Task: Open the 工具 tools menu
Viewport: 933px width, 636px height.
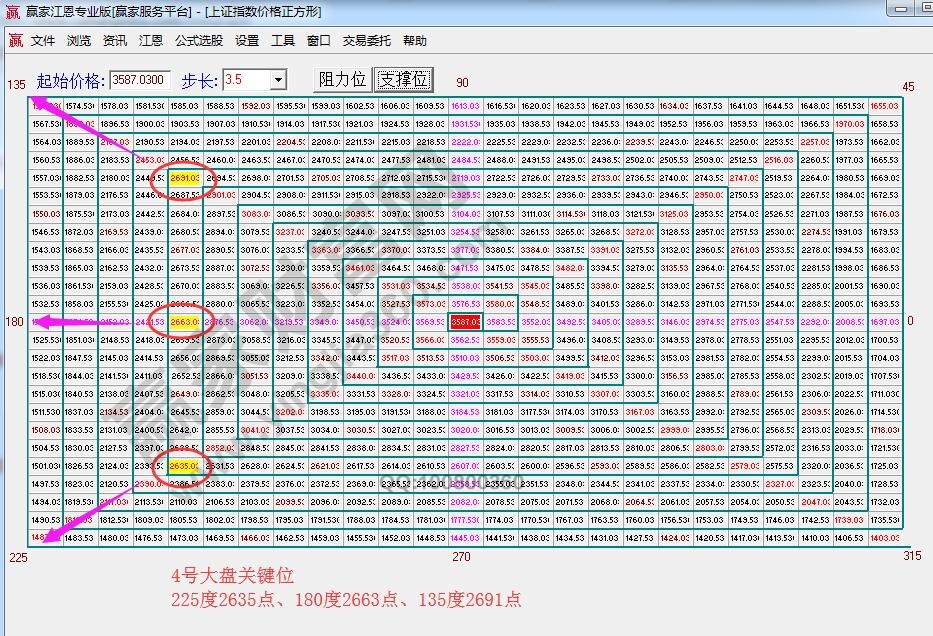Action: (285, 41)
